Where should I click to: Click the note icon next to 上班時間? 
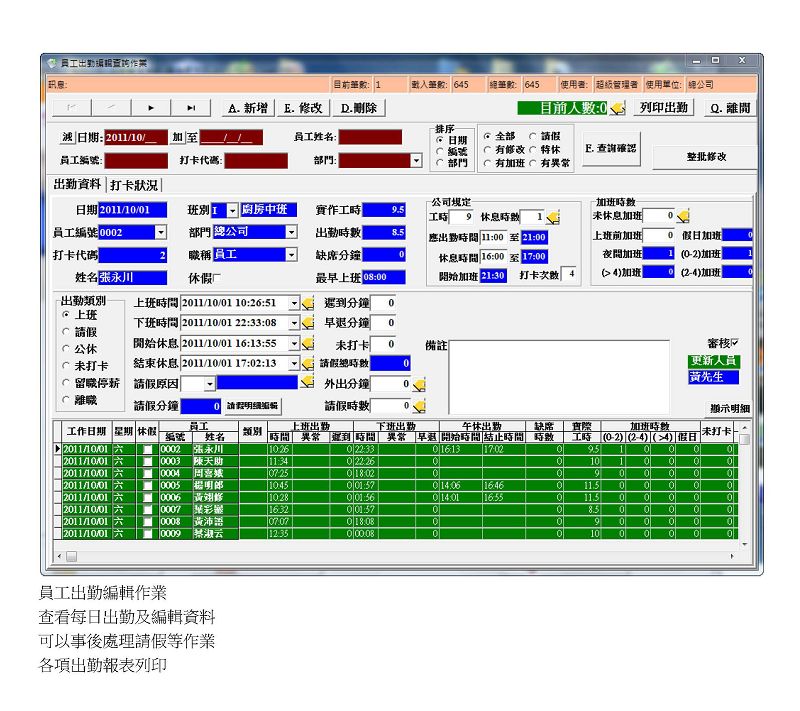pos(308,303)
